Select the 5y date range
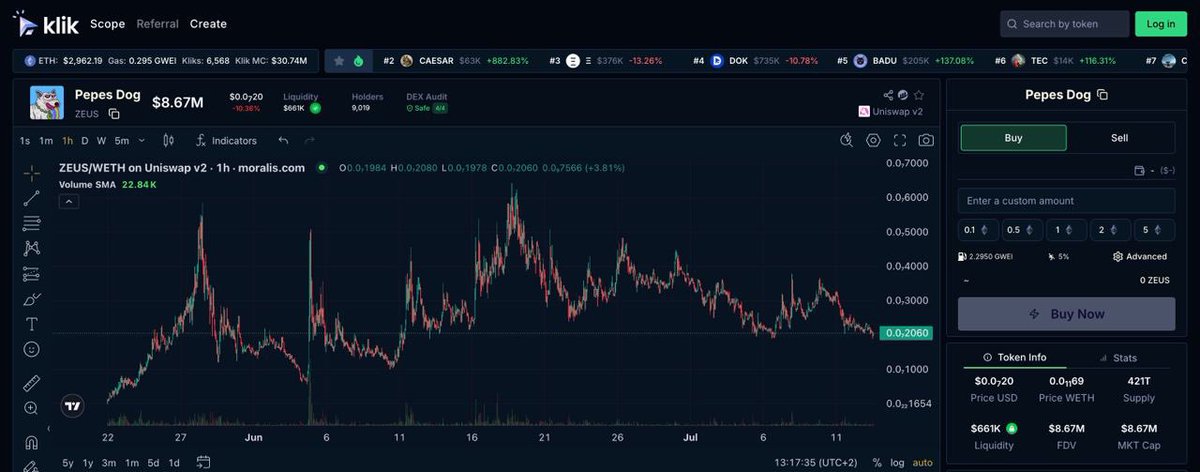The height and width of the screenshot is (472, 1200). pyautogui.click(x=68, y=463)
